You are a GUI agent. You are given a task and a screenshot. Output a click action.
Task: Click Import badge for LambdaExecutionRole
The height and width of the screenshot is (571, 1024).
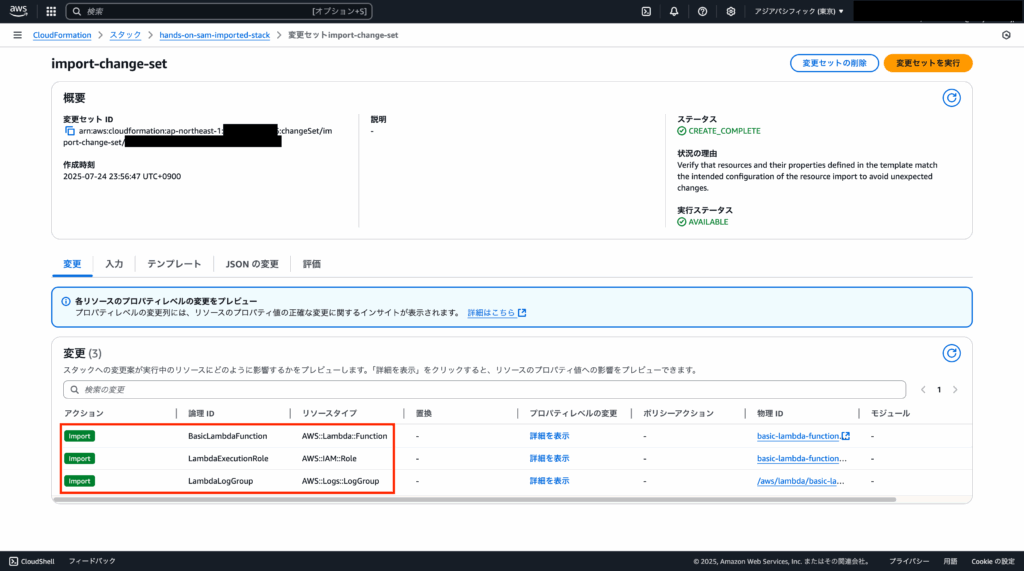(80, 459)
